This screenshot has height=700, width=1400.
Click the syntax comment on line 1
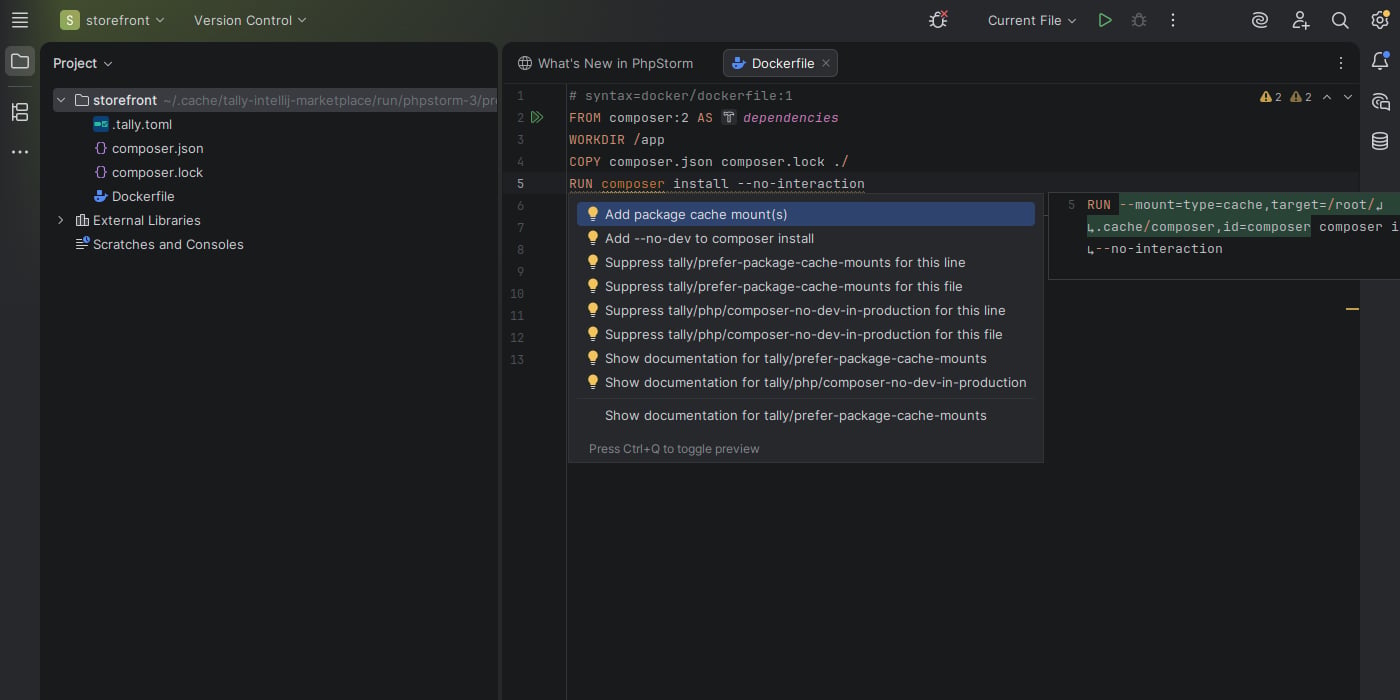coord(681,96)
